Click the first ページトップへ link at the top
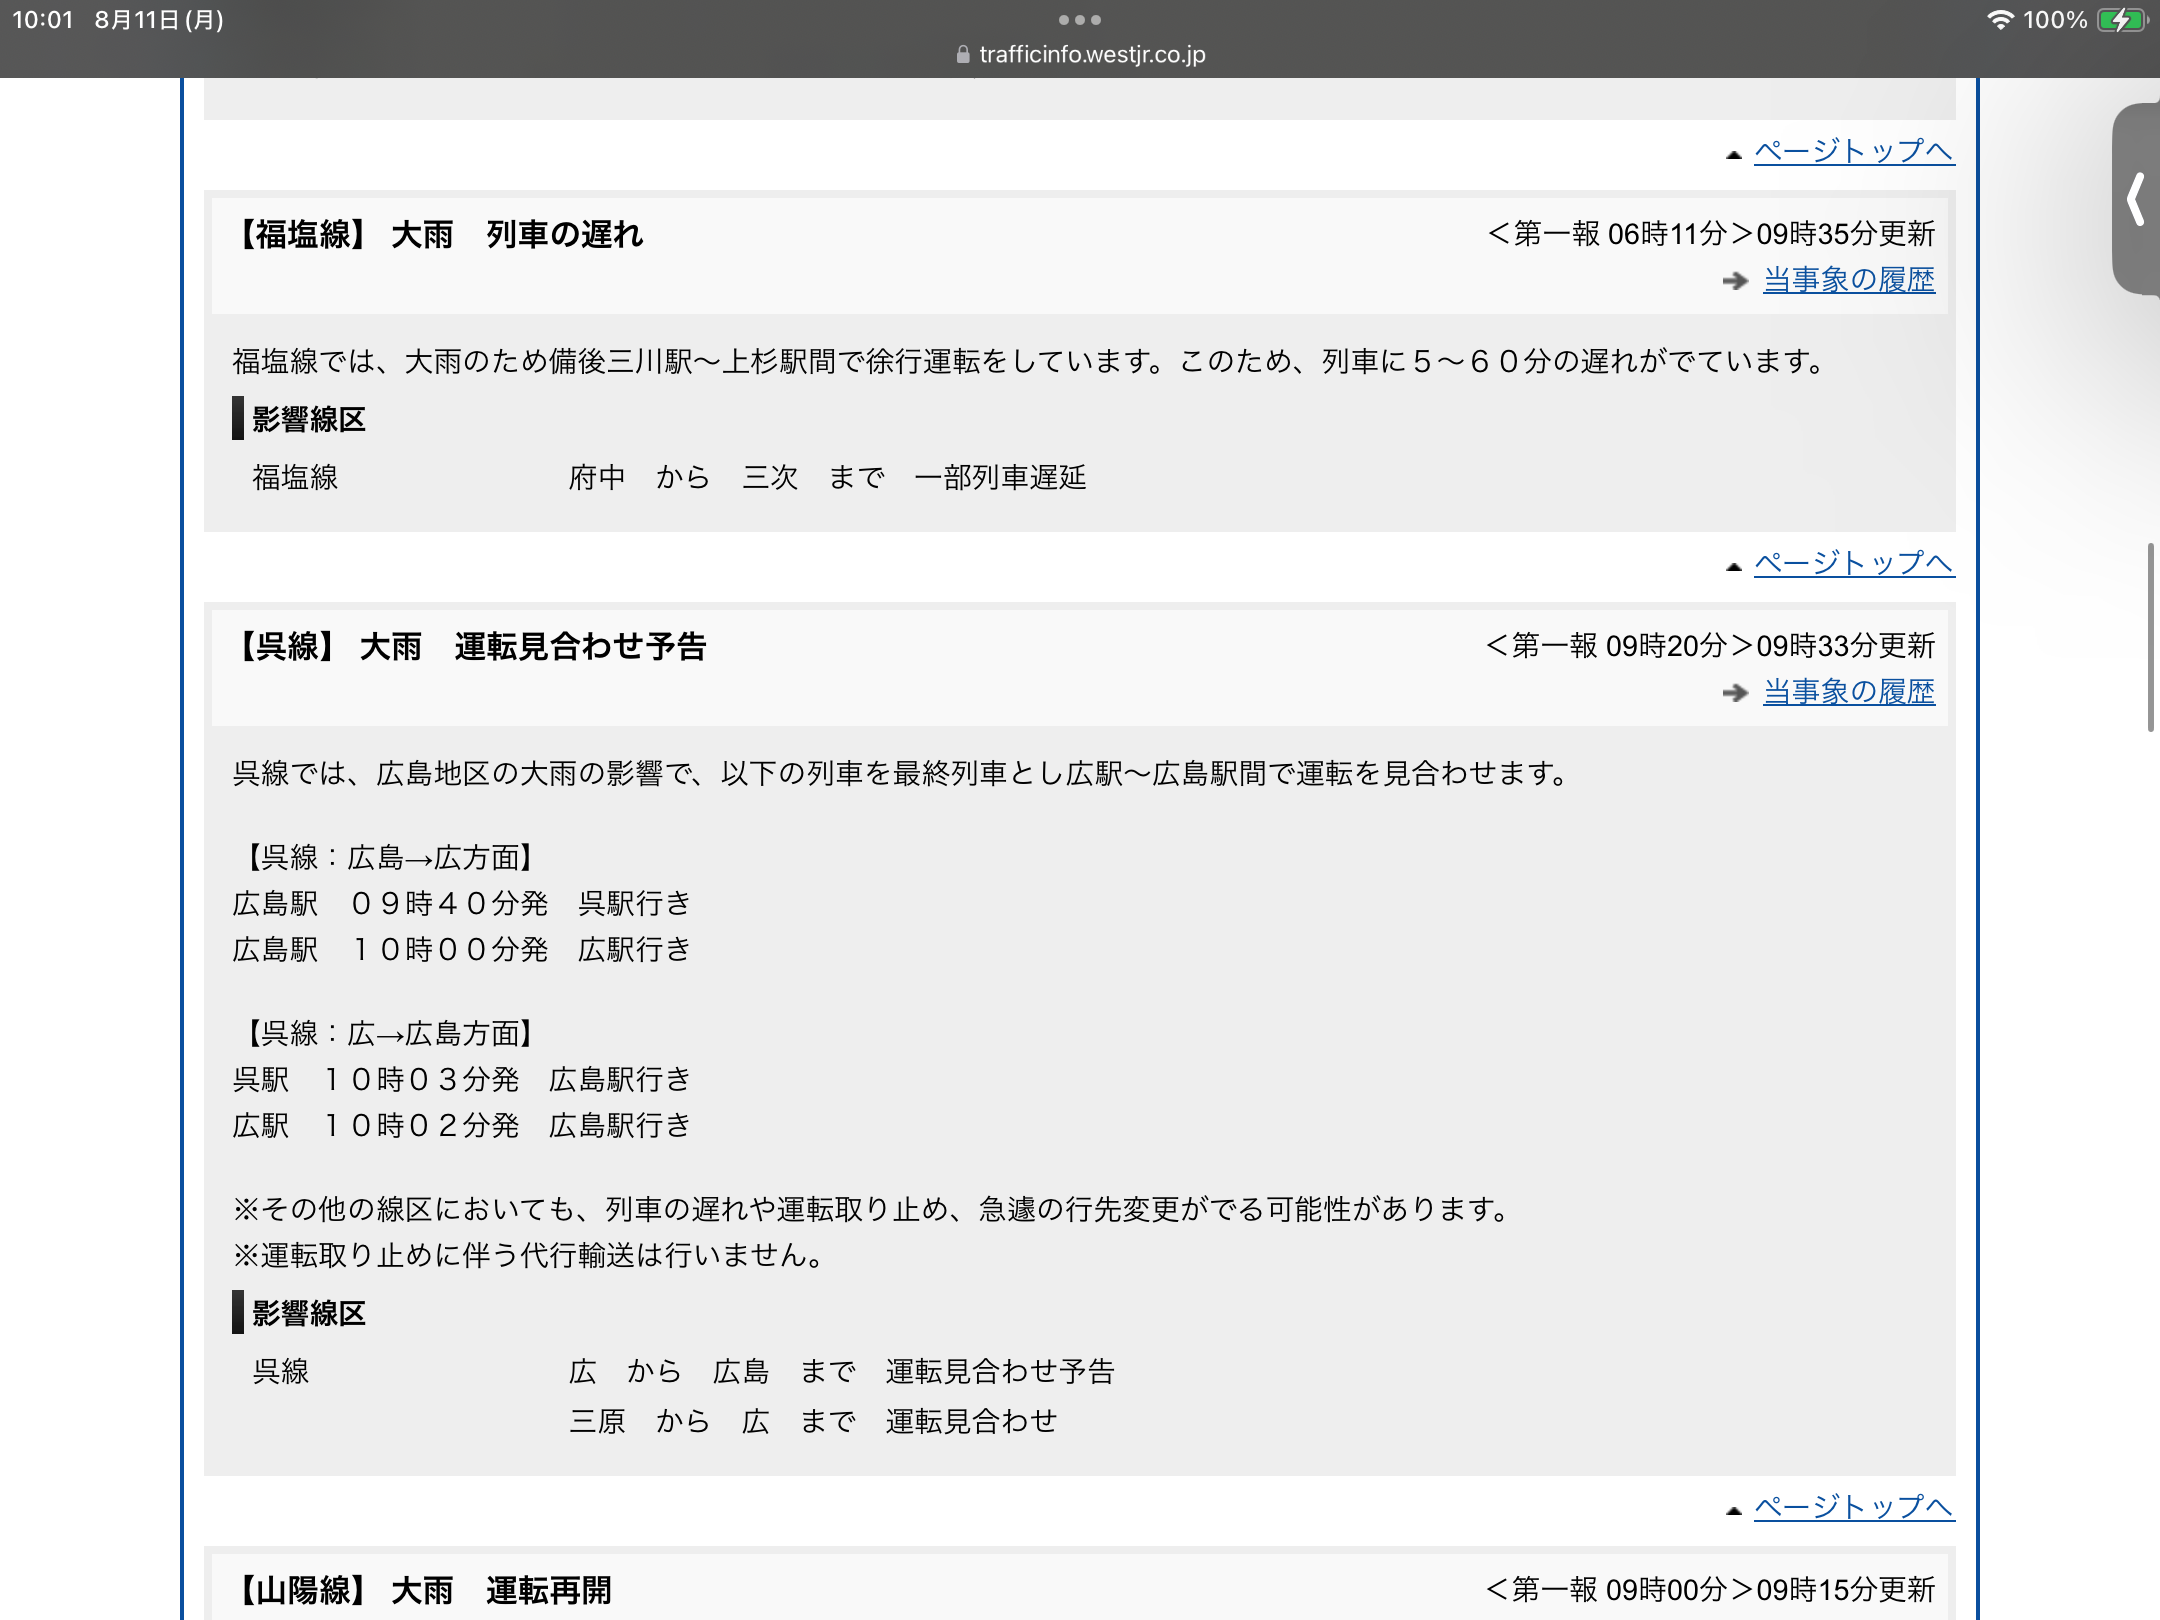The width and height of the screenshot is (2160, 1620). (1853, 151)
